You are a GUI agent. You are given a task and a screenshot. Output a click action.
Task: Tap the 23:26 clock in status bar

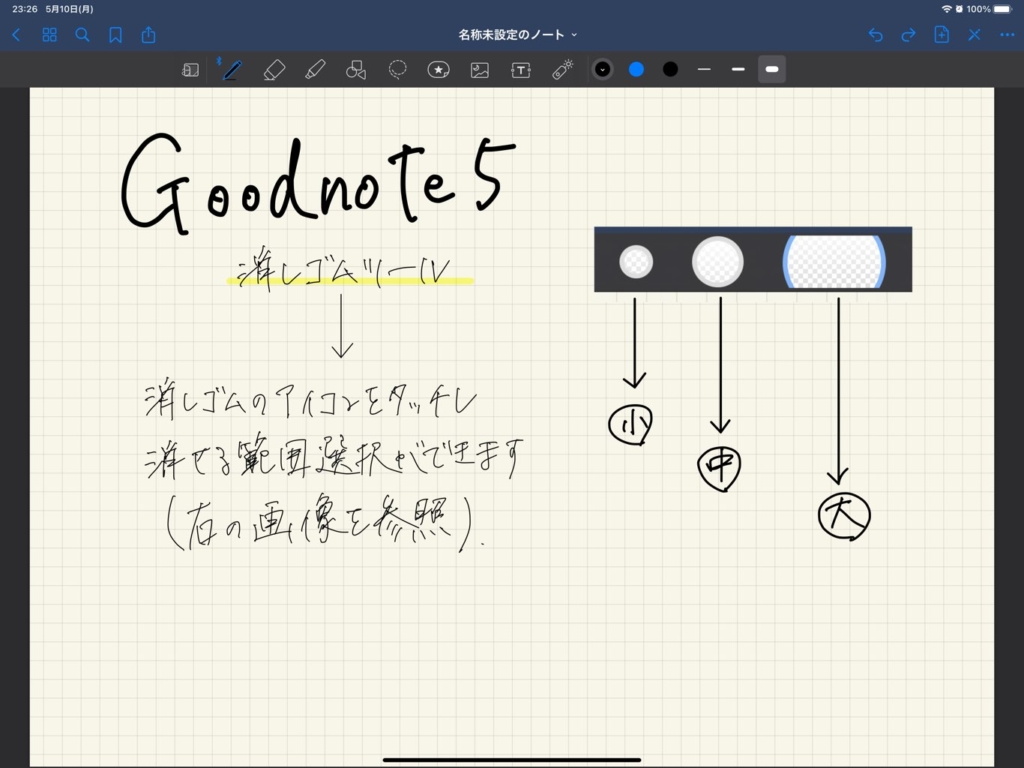[25, 9]
